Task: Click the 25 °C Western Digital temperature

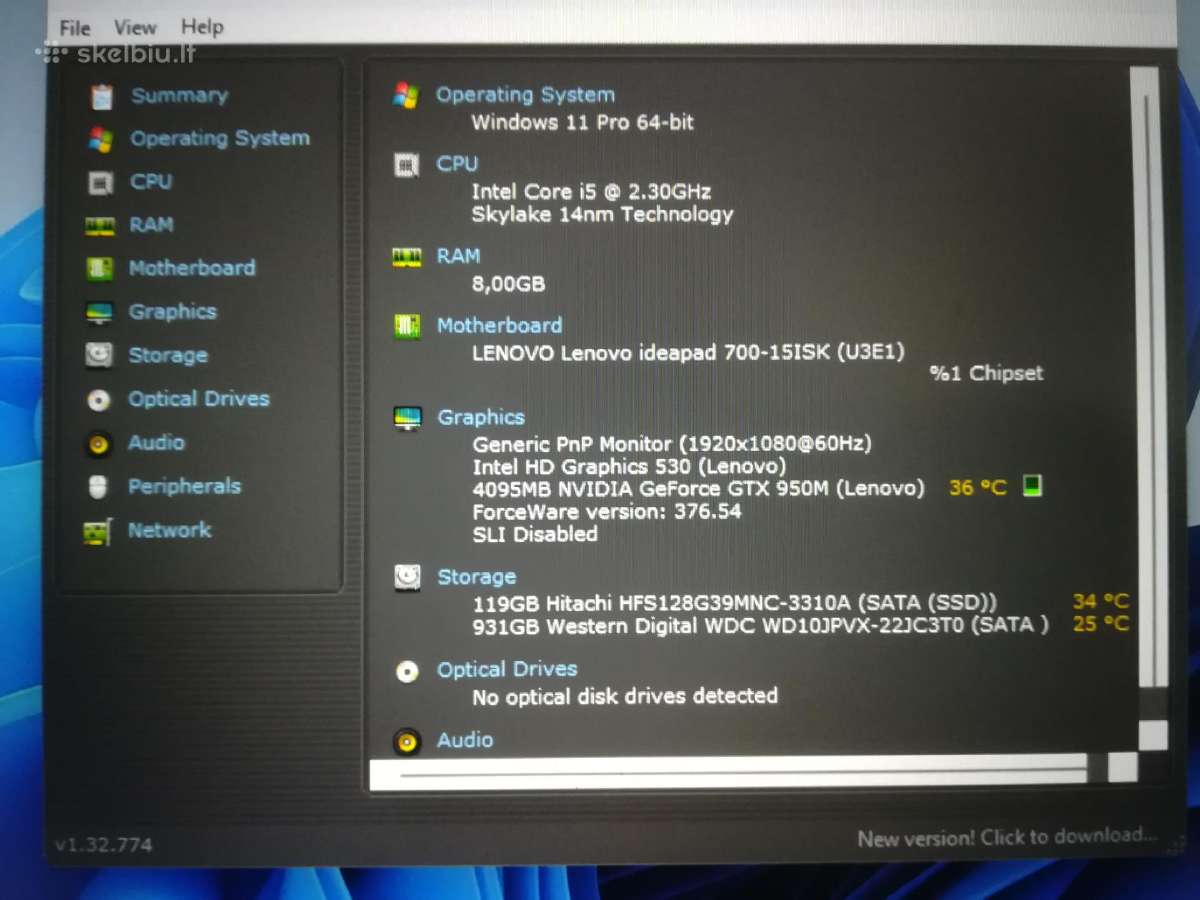Action: [x=1100, y=624]
